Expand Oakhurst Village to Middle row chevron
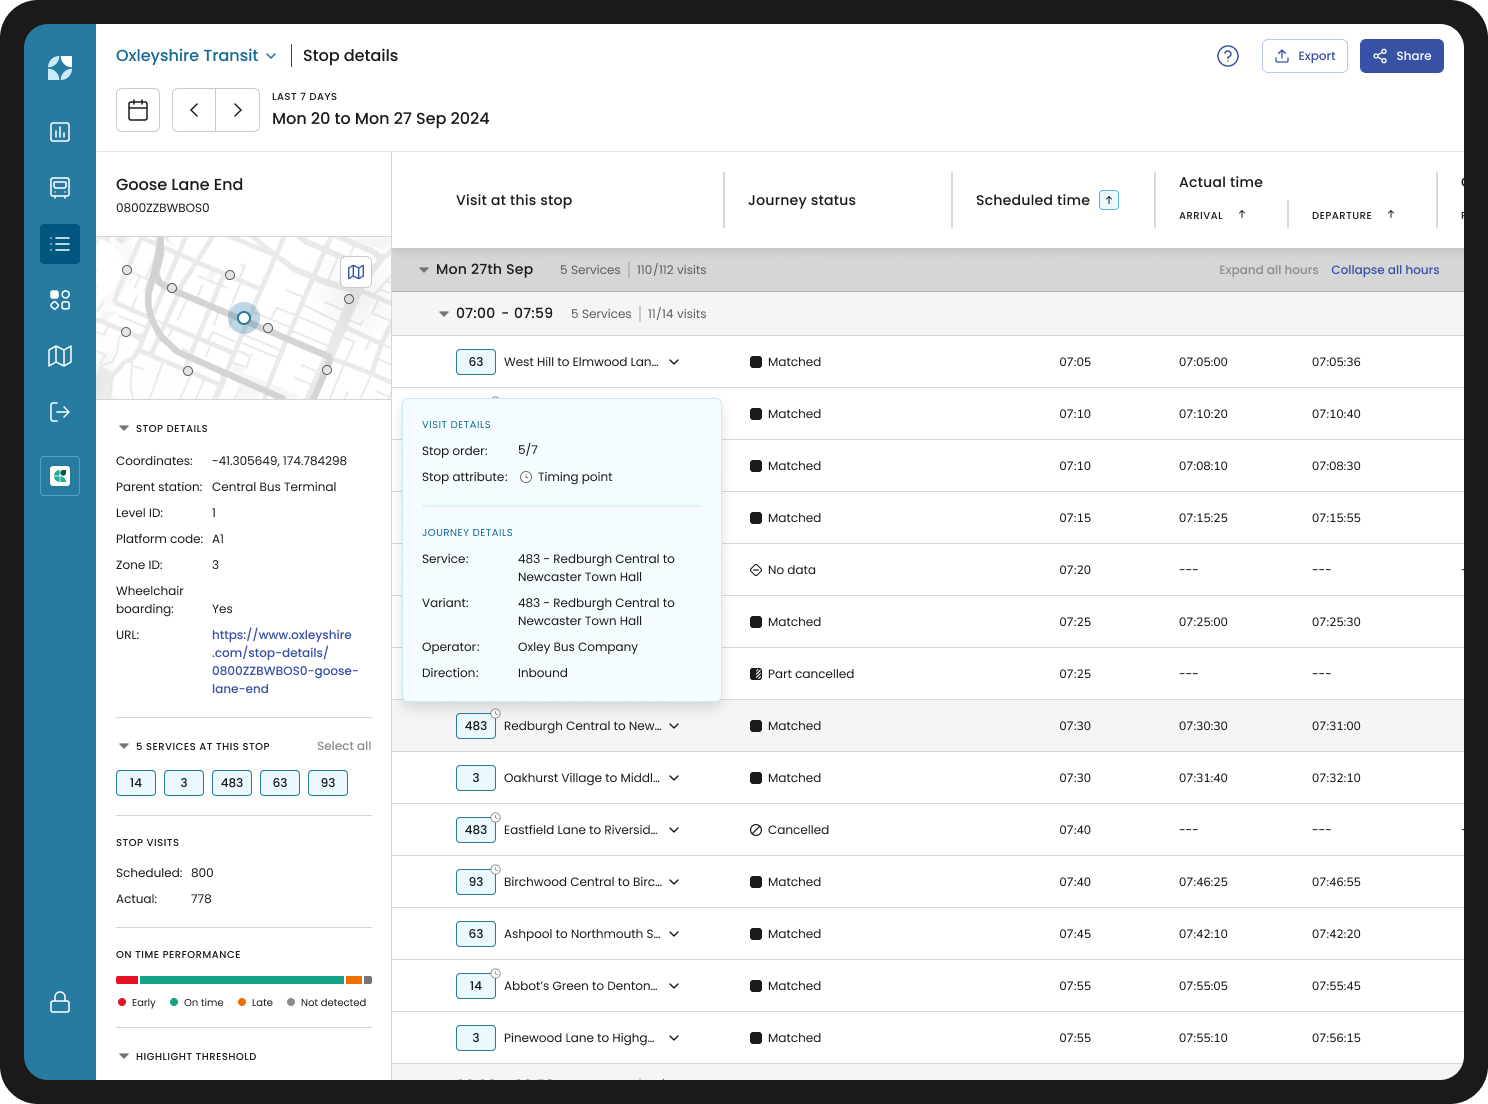The height and width of the screenshot is (1104, 1488). [x=674, y=778]
